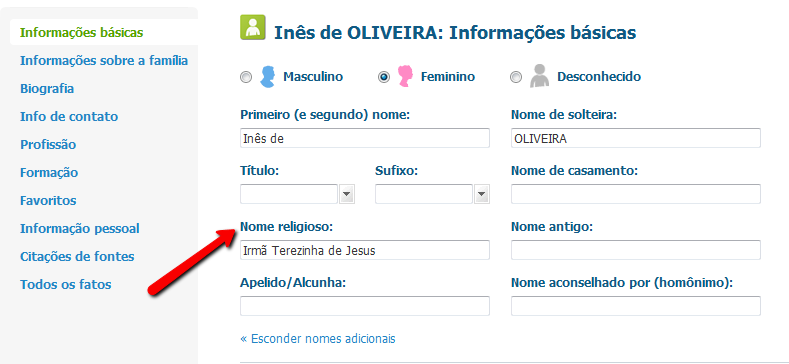This screenshot has width=789, height=364.
Task: Click the Nome de casamento input field
Action: [636, 194]
